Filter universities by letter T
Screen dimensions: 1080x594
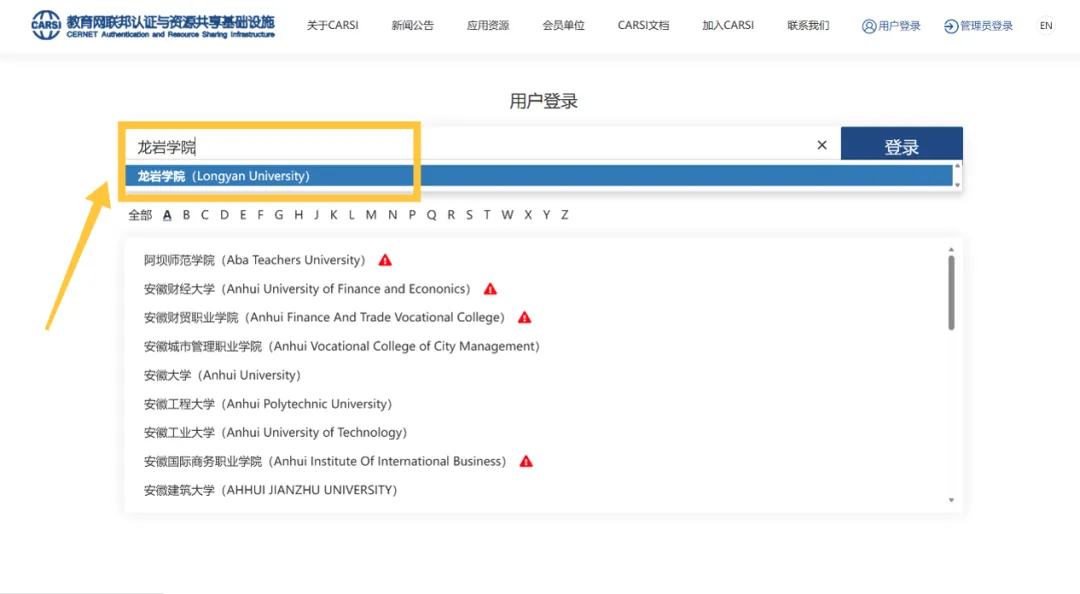coord(487,215)
